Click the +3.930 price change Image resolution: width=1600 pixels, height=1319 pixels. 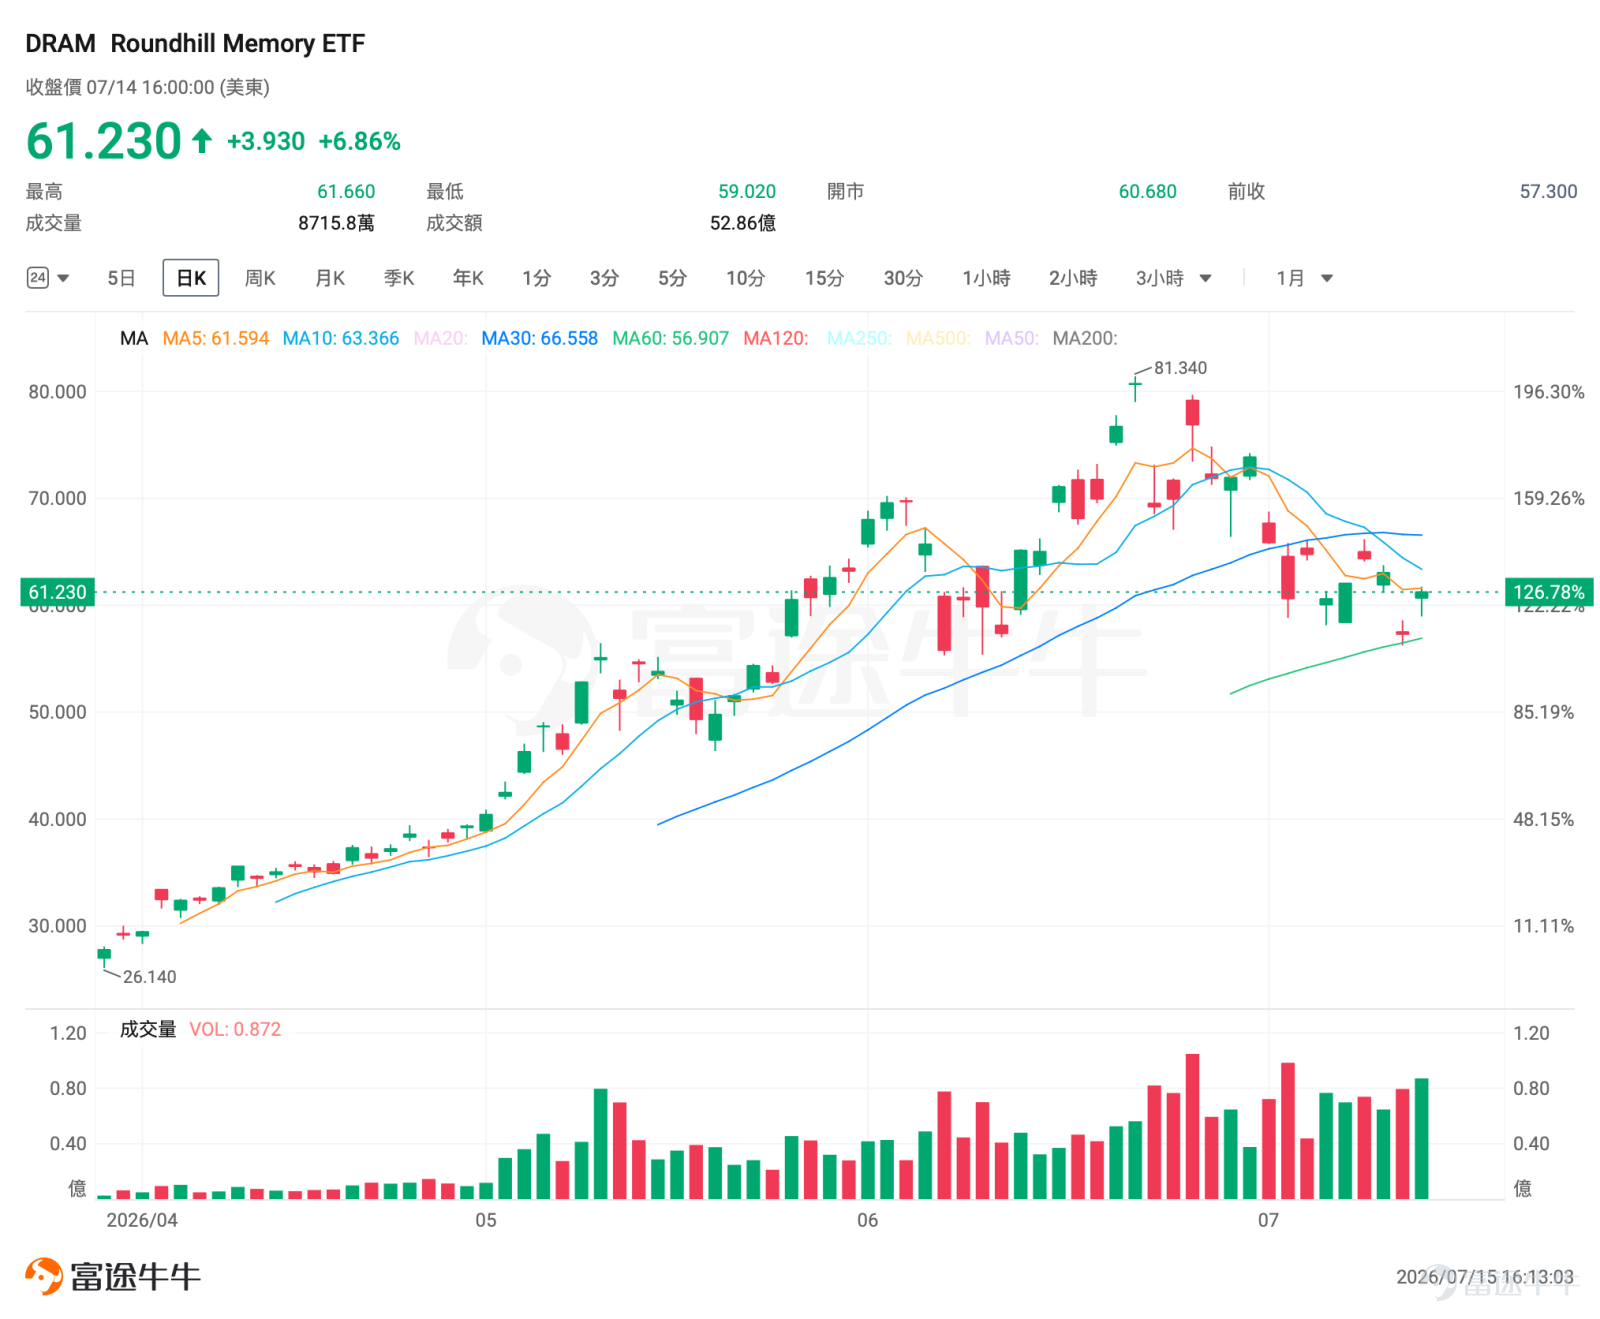(x=266, y=141)
